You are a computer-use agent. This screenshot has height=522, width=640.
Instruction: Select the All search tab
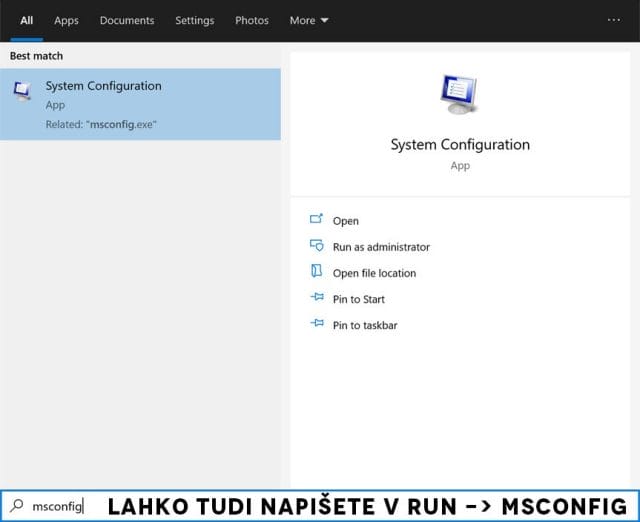click(x=27, y=20)
